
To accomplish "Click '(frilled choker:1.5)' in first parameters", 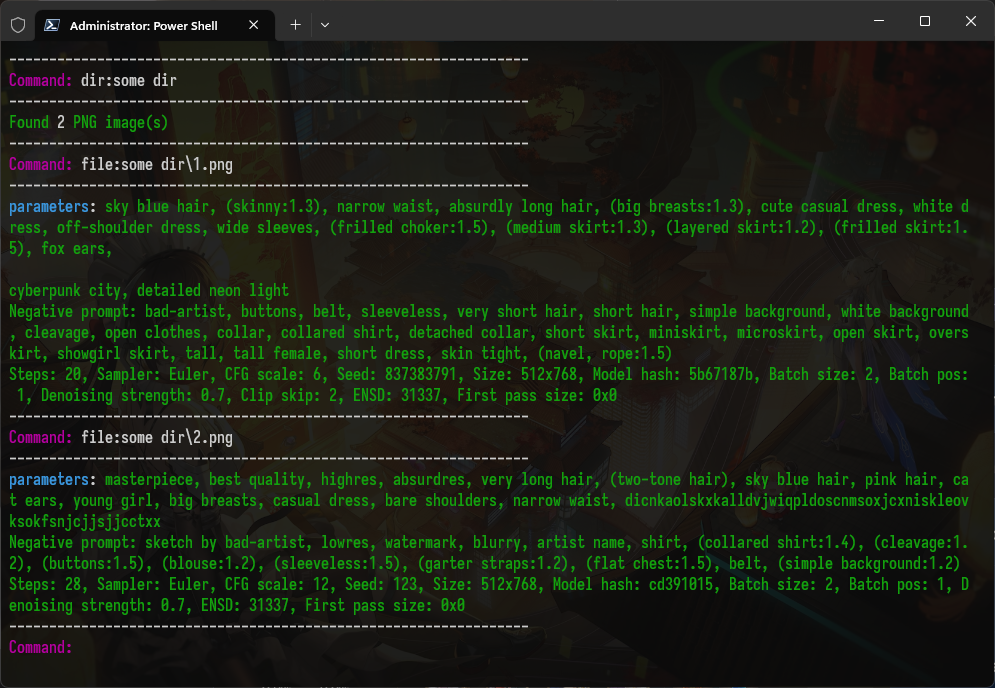I will pos(409,228).
